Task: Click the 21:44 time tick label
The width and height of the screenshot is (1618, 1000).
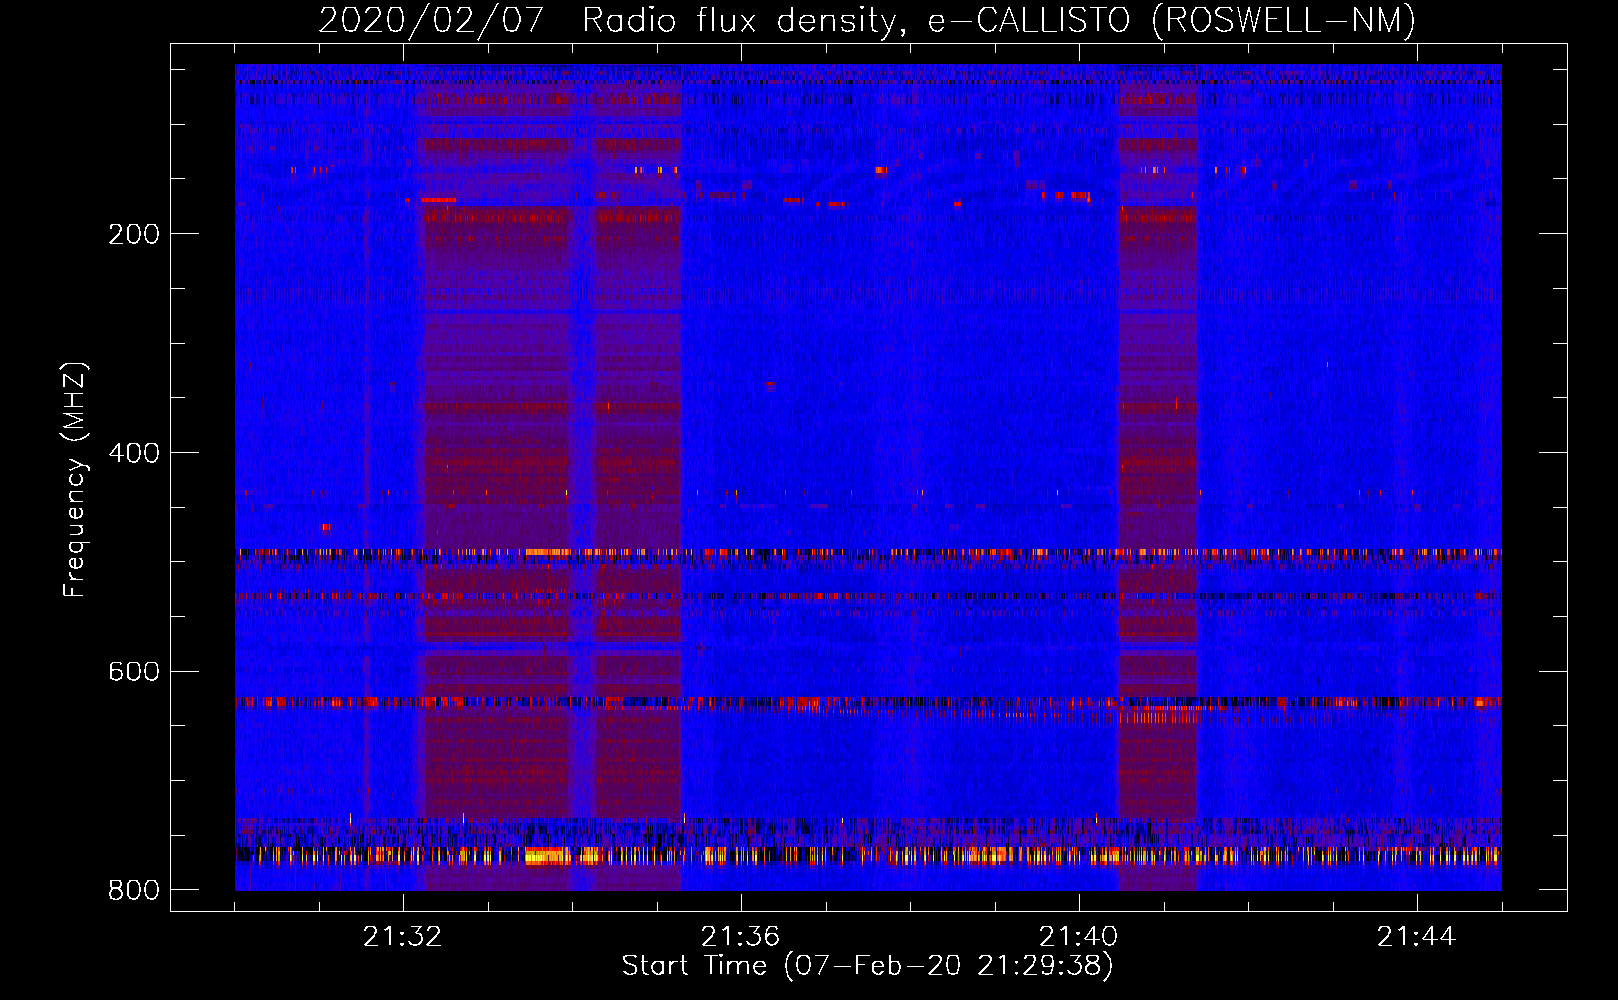Action: tap(1416, 937)
